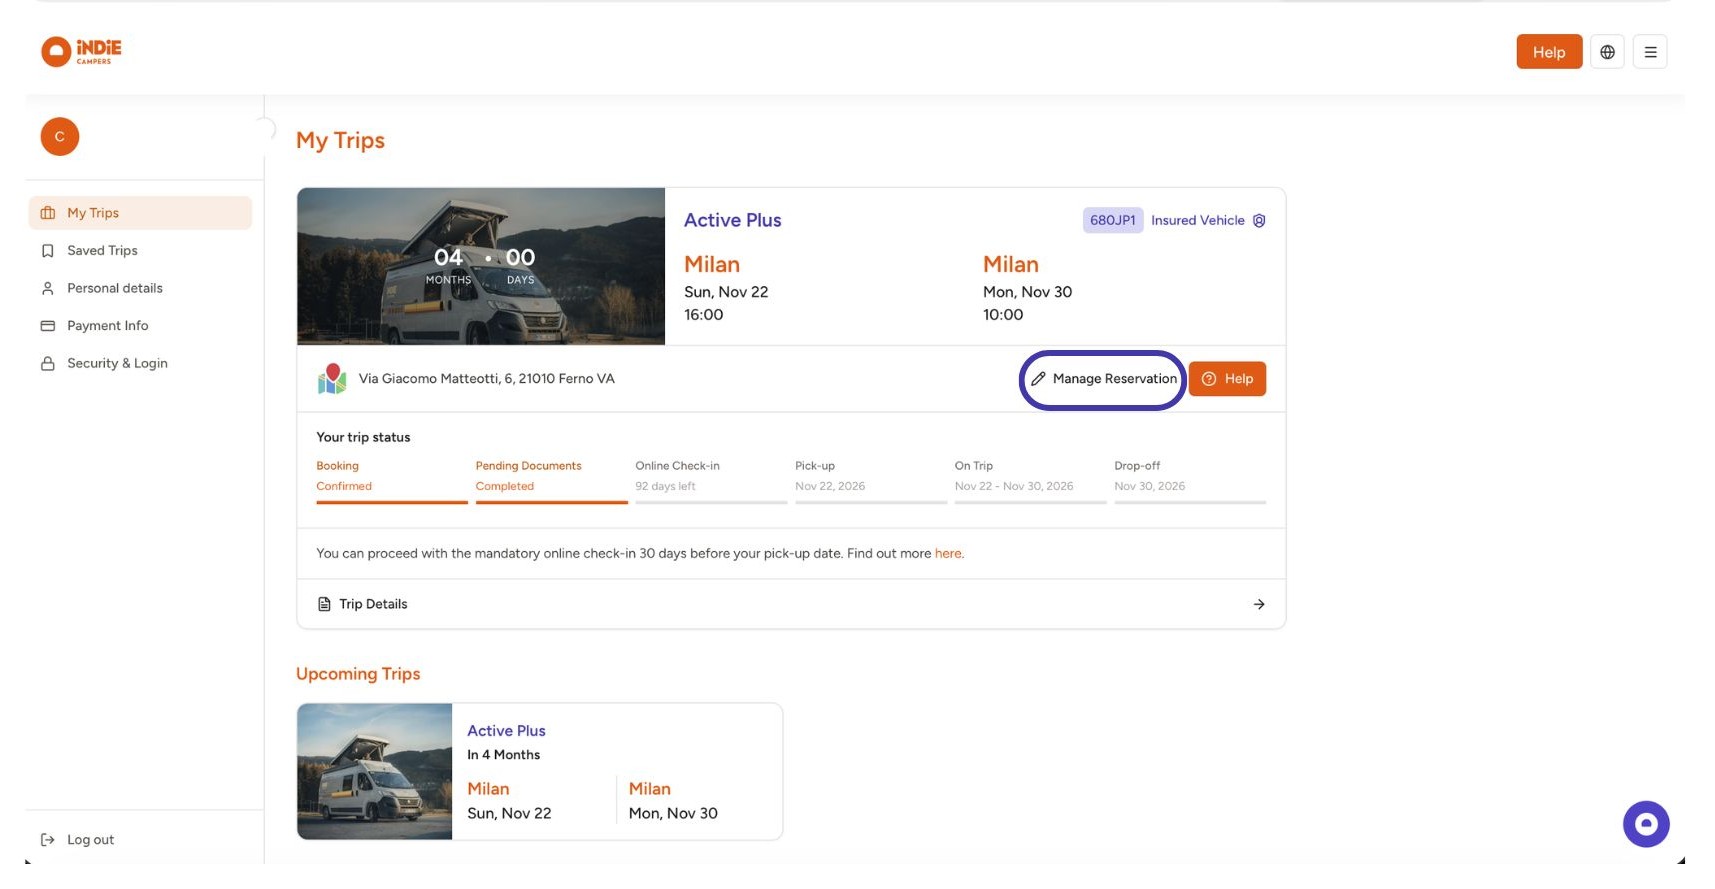Click the Trip Details document icon
This screenshot has width=1715, height=889.
pos(324,604)
